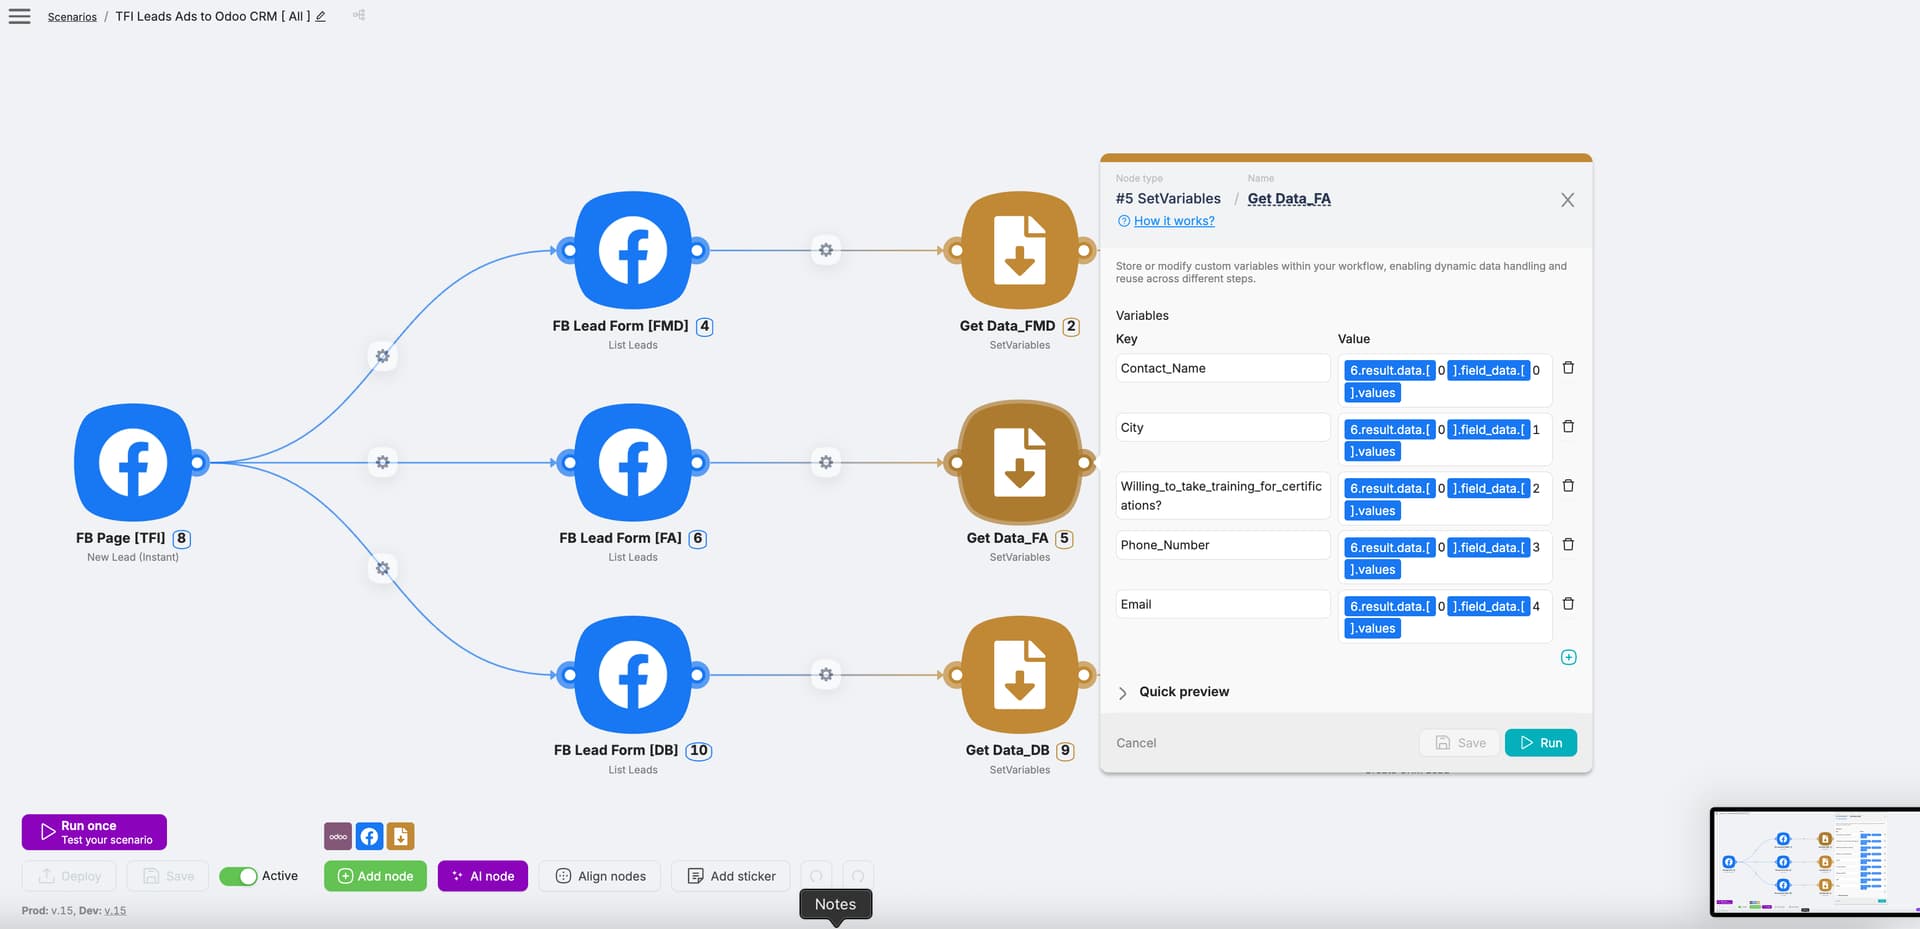The height and width of the screenshot is (929, 1920).
Task: Click the Odoo app shortcut icon
Action: coord(338,836)
